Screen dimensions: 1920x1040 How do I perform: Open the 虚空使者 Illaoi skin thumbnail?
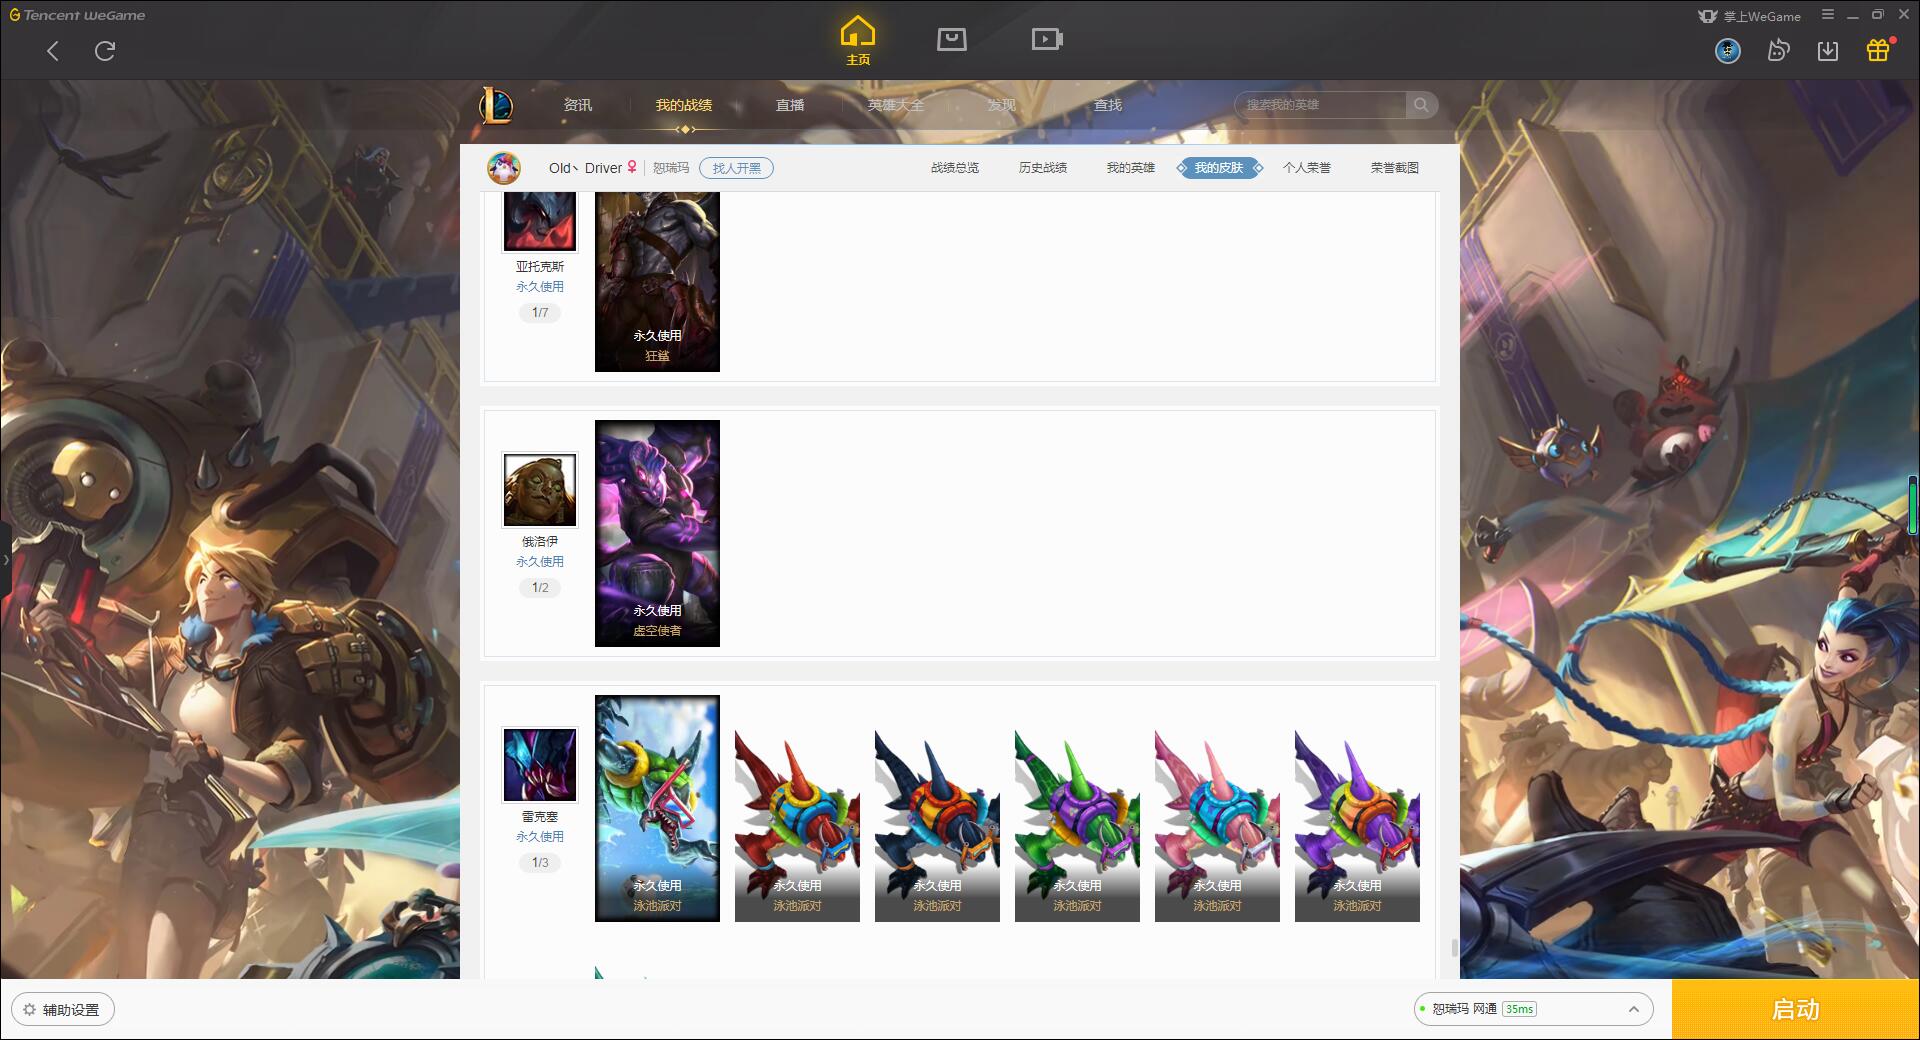657,533
